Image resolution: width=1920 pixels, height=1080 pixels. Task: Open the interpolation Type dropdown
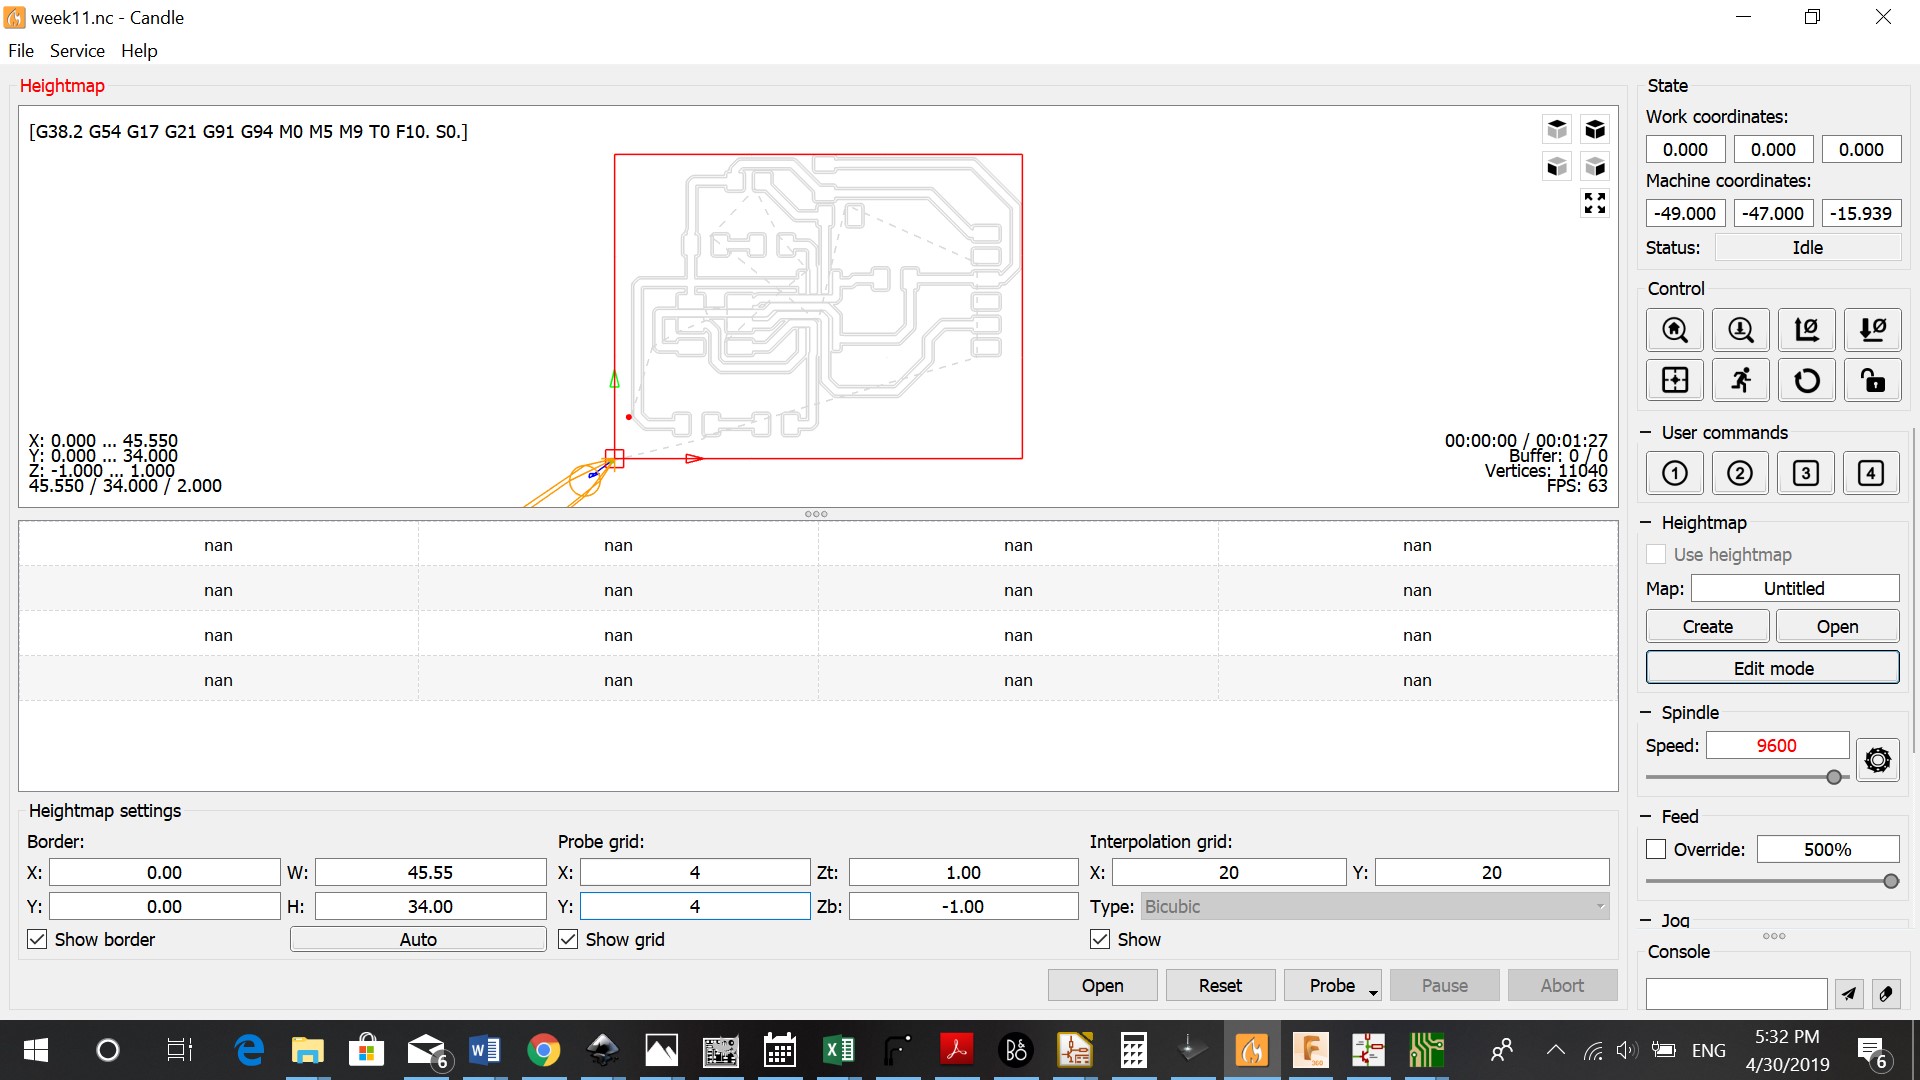(1375, 906)
